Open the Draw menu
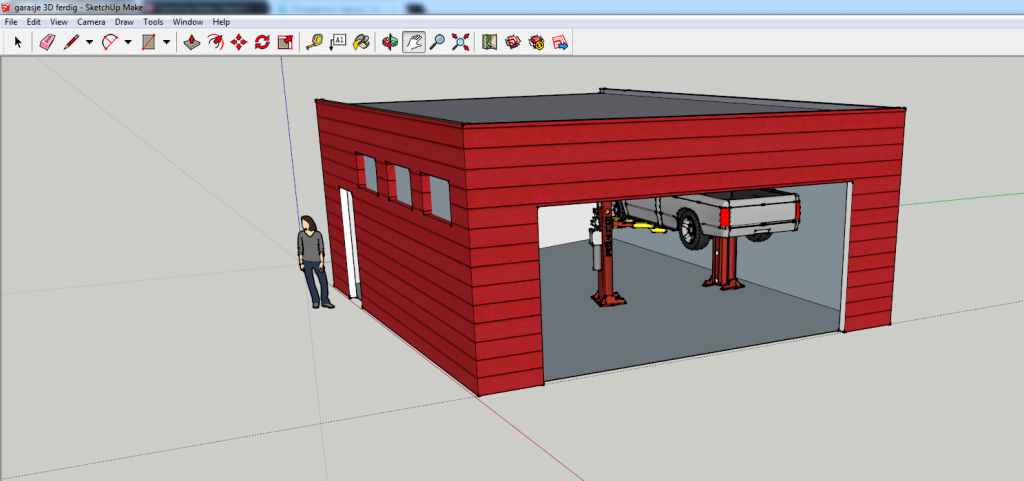This screenshot has height=481, width=1024. (x=124, y=21)
